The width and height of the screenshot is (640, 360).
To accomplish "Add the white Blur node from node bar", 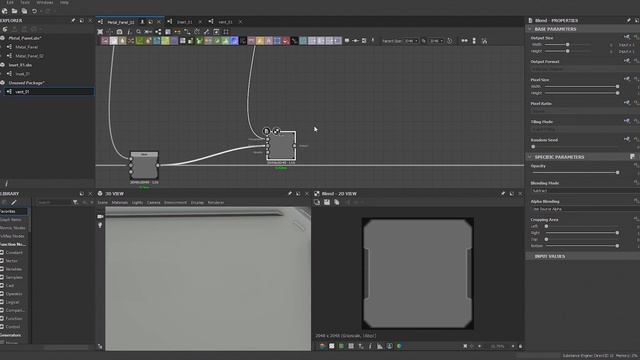I will click(113, 40).
